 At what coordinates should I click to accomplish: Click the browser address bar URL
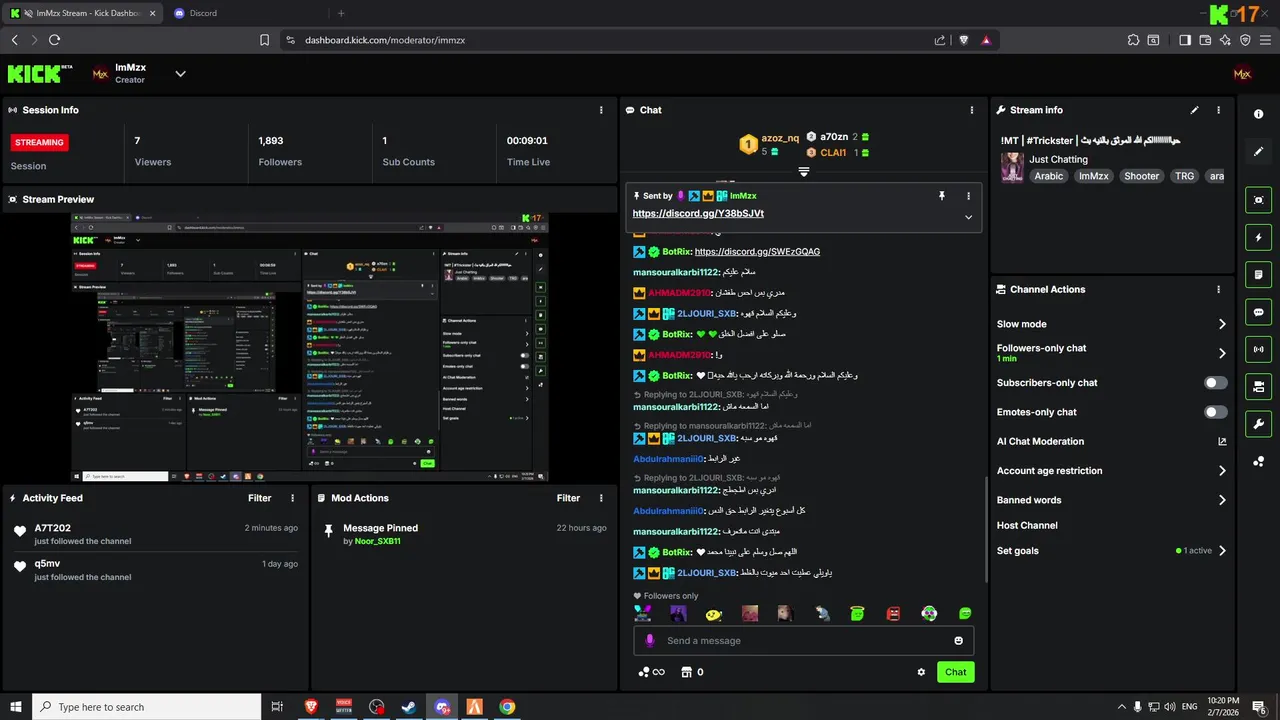point(385,40)
